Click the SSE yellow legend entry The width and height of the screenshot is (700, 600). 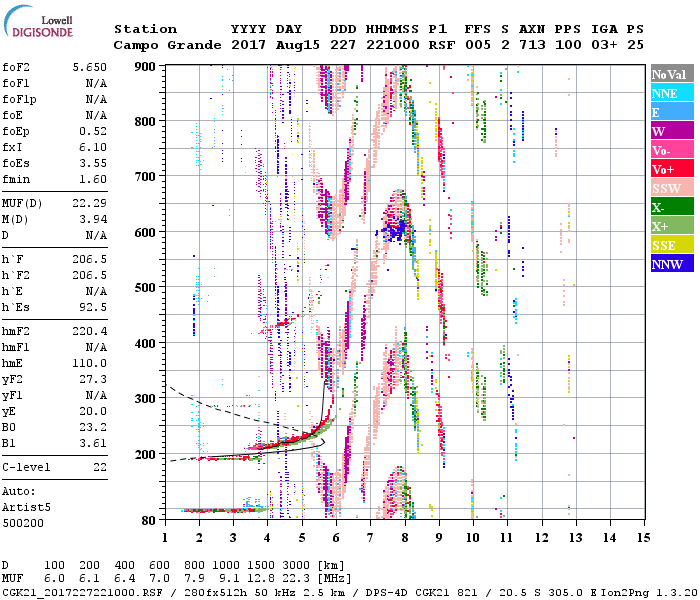click(x=670, y=245)
